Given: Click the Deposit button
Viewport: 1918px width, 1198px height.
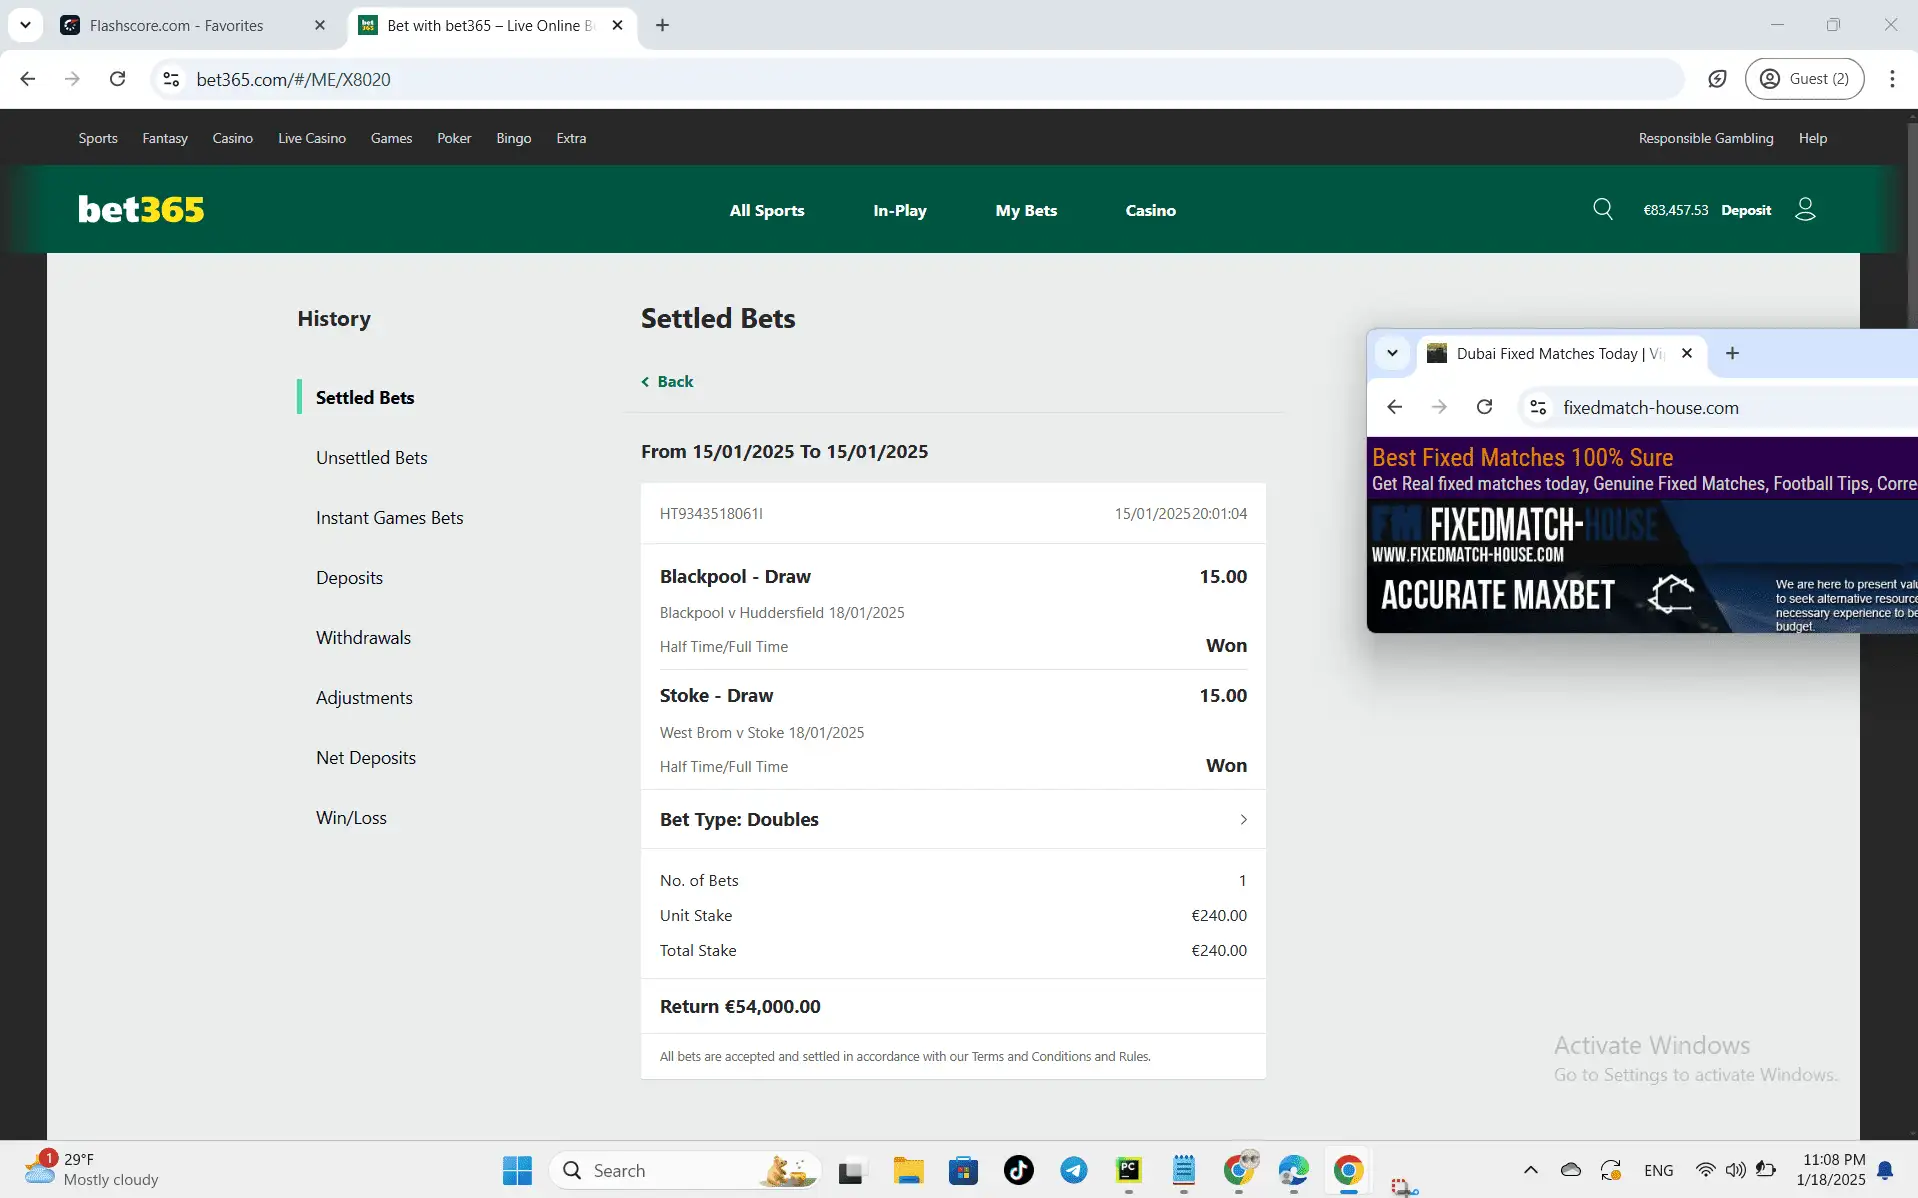Looking at the screenshot, I should [x=1746, y=209].
